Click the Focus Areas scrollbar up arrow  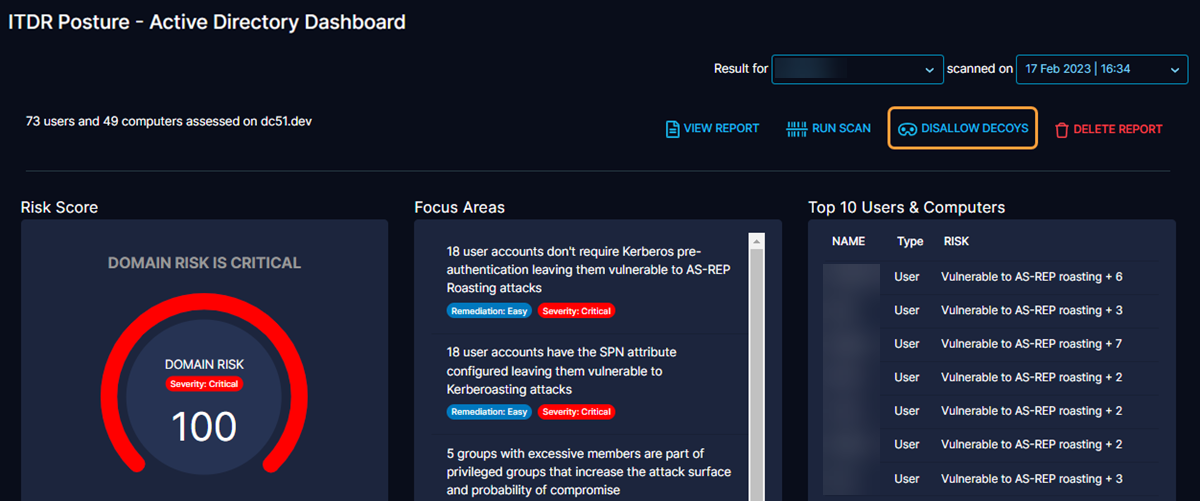[x=756, y=241]
